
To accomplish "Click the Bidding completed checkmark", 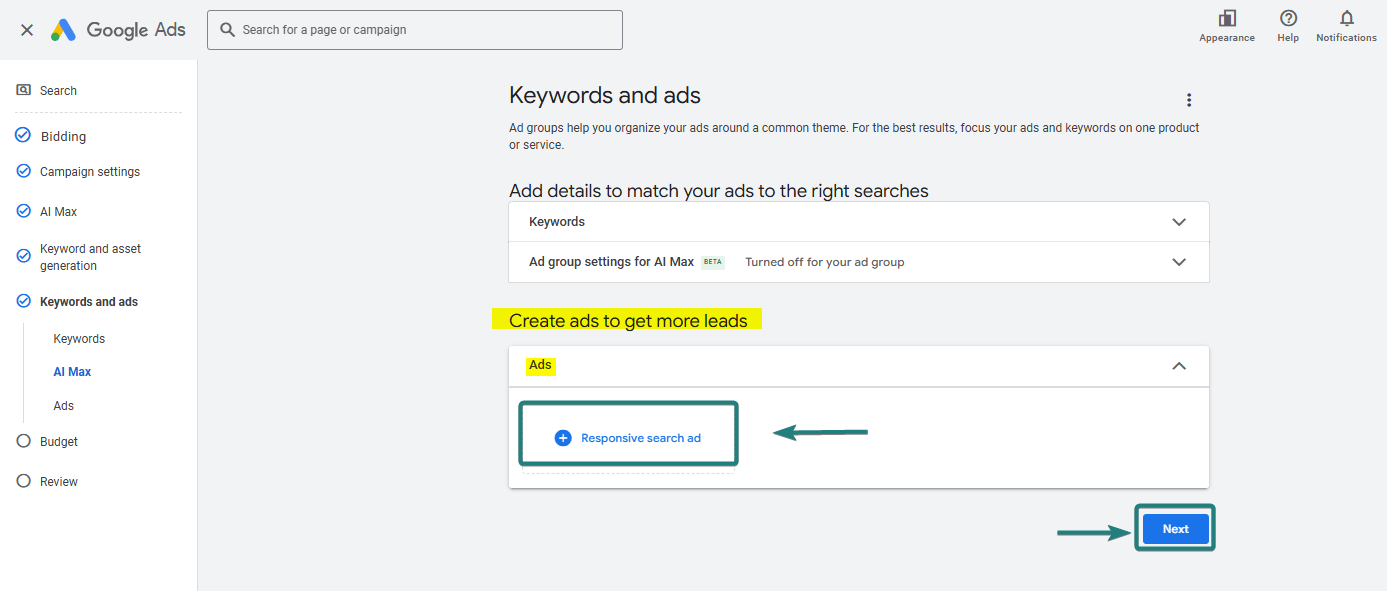I will 22,135.
